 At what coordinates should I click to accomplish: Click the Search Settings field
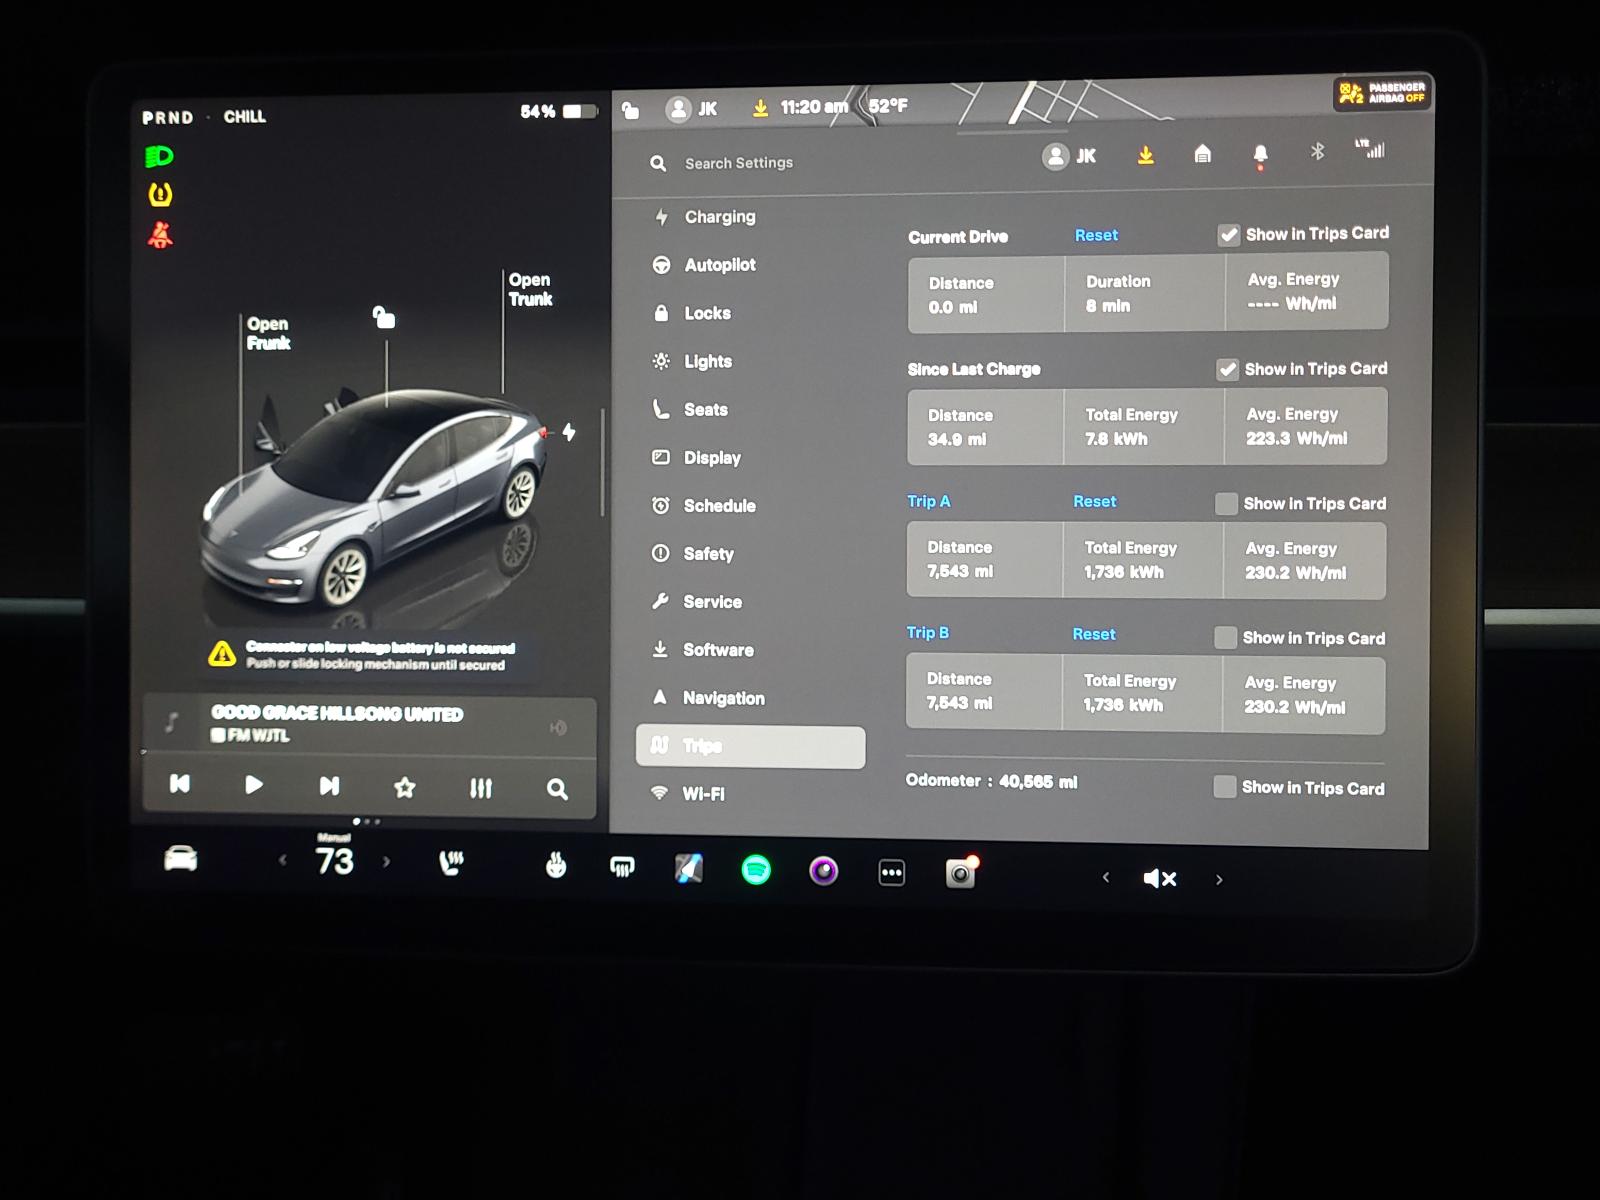point(738,163)
